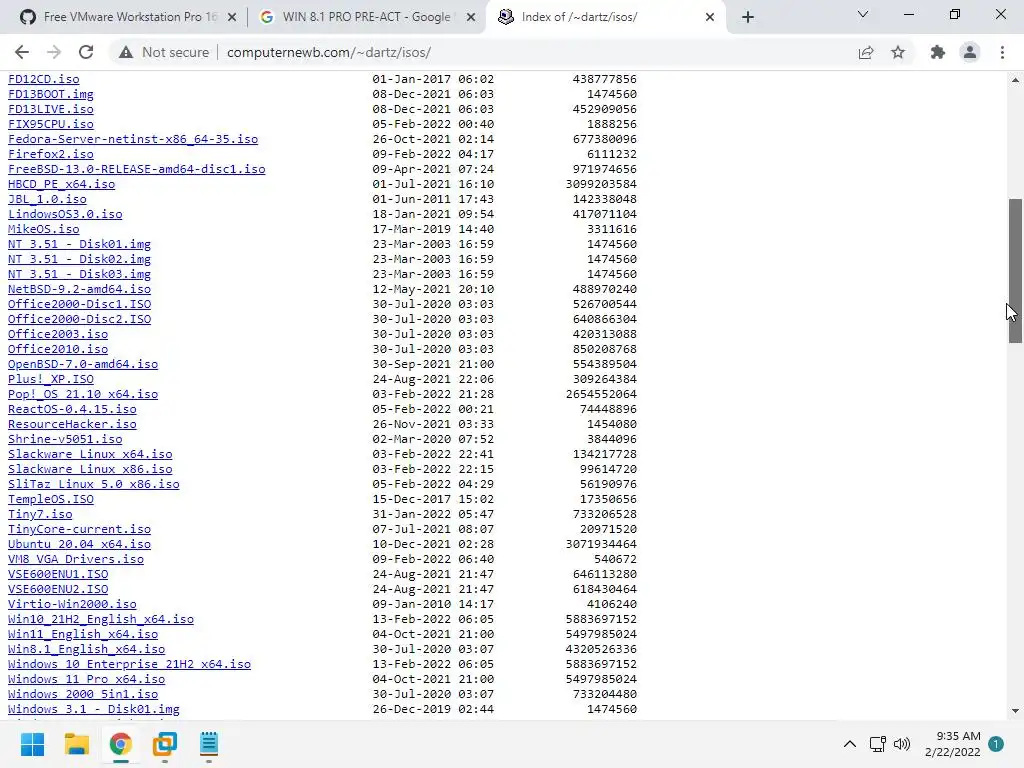Download Win8.1_English_x64.iso
This screenshot has height=768, width=1024.
tap(87, 650)
